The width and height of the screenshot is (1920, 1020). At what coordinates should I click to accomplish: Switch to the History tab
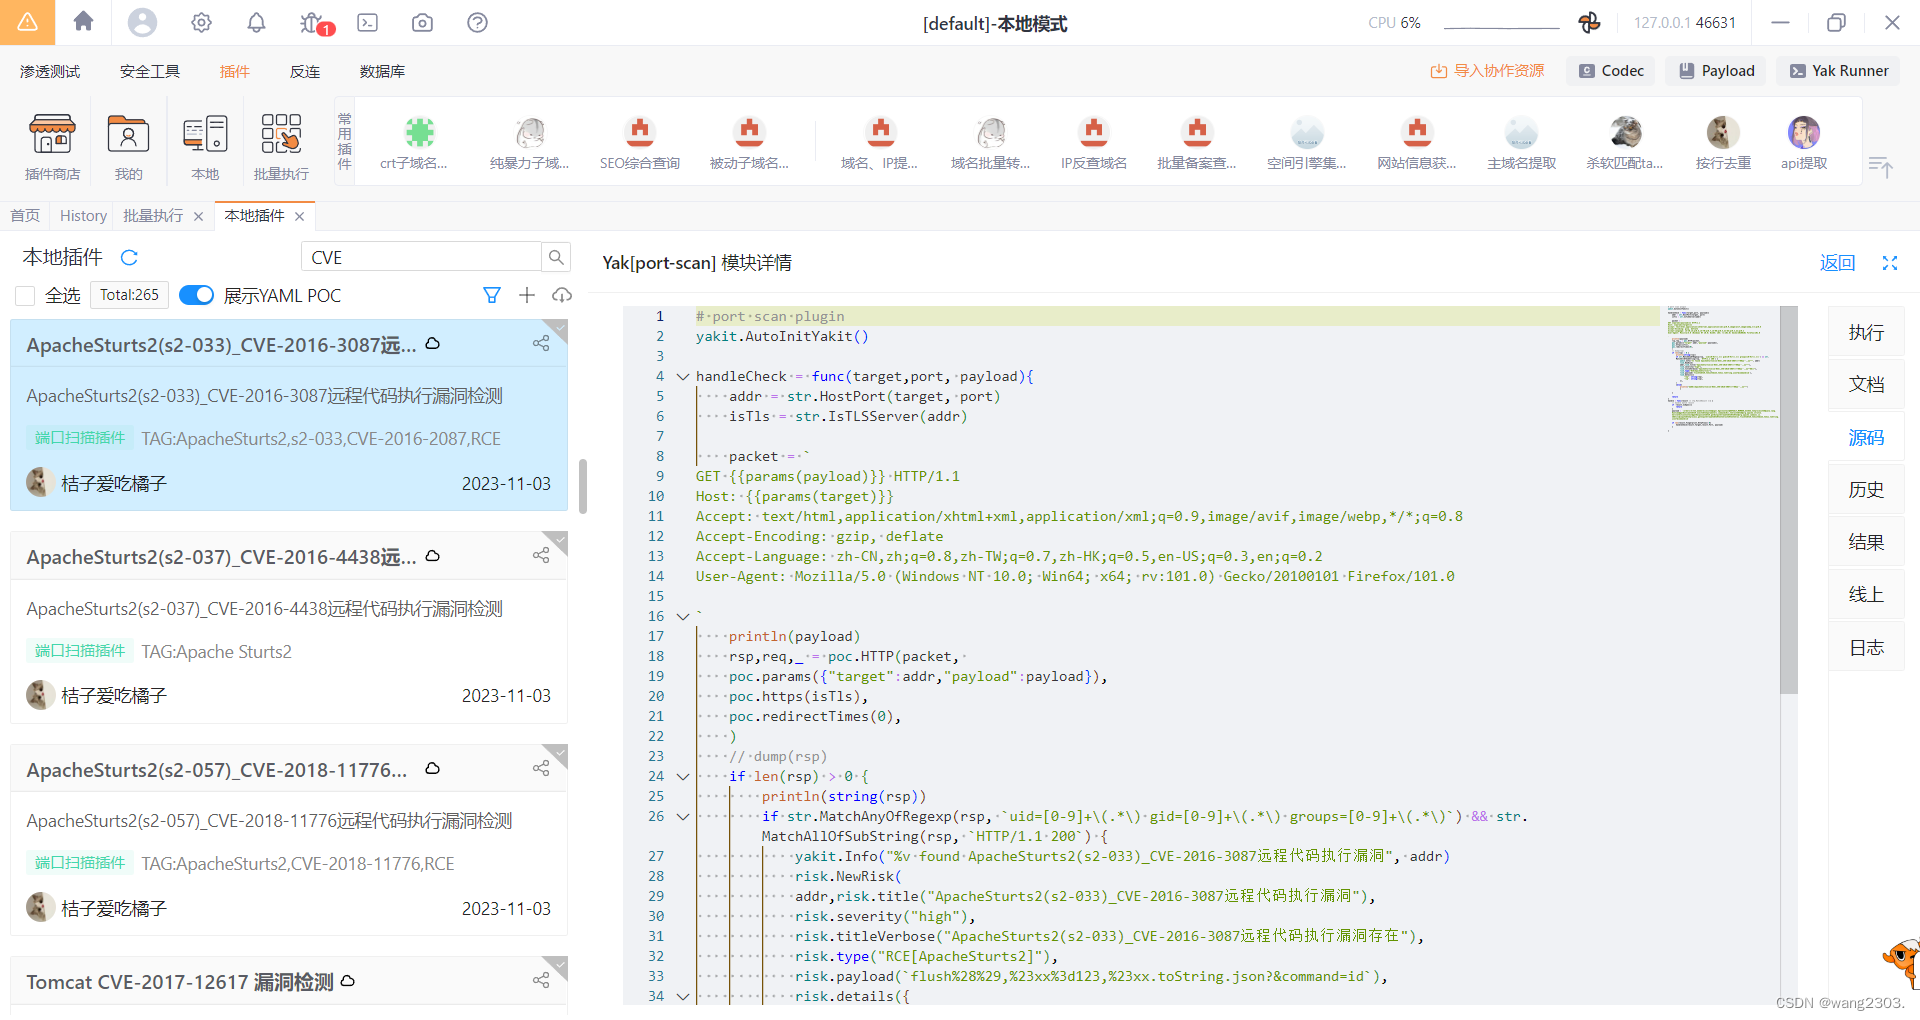83,216
